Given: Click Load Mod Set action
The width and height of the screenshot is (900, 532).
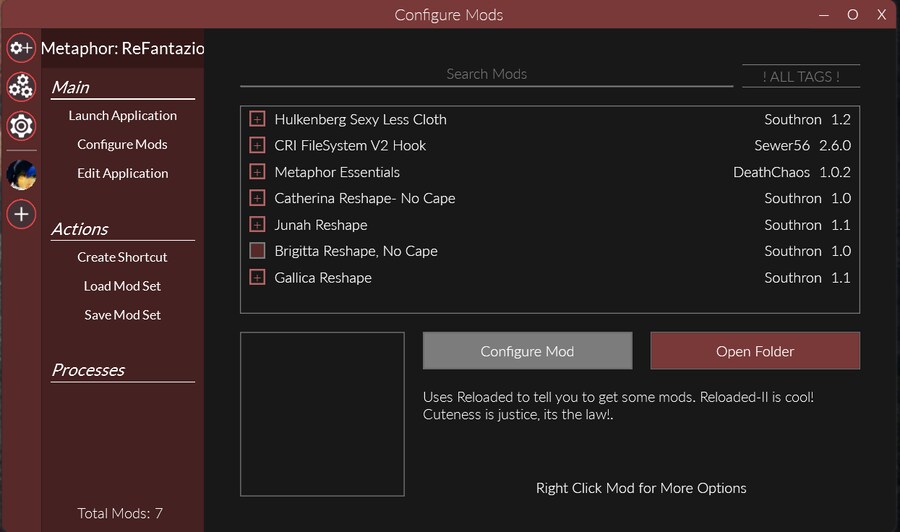Looking at the screenshot, I should point(122,286).
